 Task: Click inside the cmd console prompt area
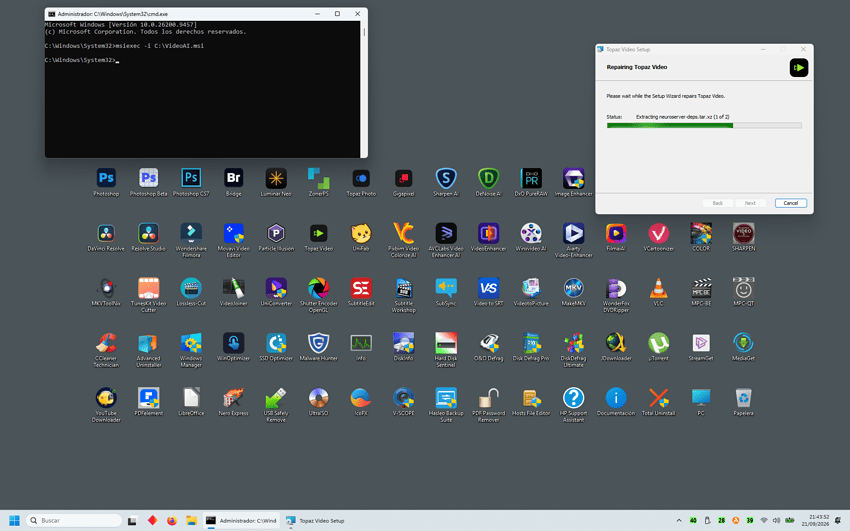(202, 89)
